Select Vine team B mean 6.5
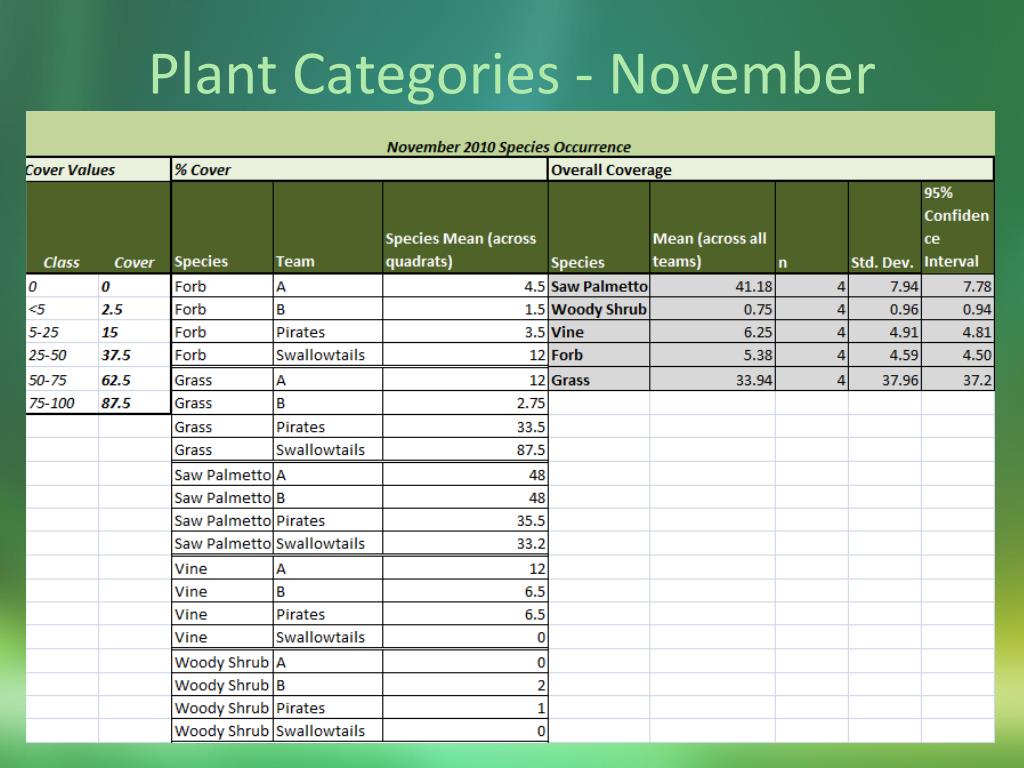 pos(465,592)
